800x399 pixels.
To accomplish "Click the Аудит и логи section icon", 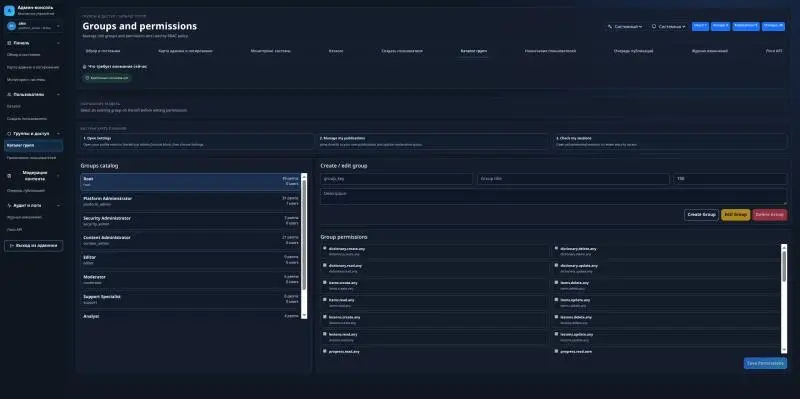I will pyautogui.click(x=9, y=206).
